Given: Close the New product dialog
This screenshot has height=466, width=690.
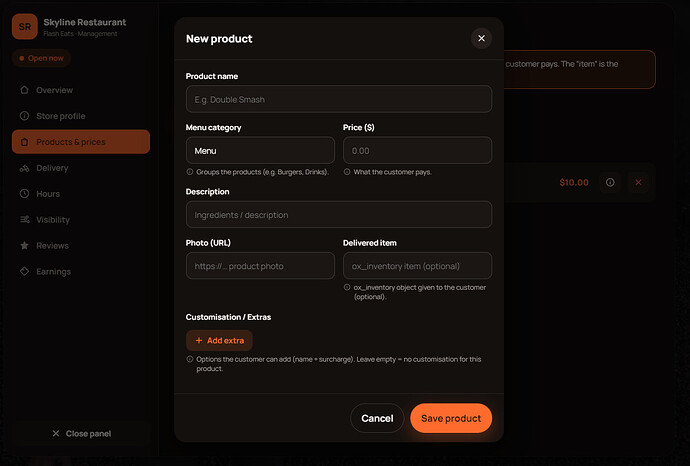Looking at the screenshot, I should [481, 38].
